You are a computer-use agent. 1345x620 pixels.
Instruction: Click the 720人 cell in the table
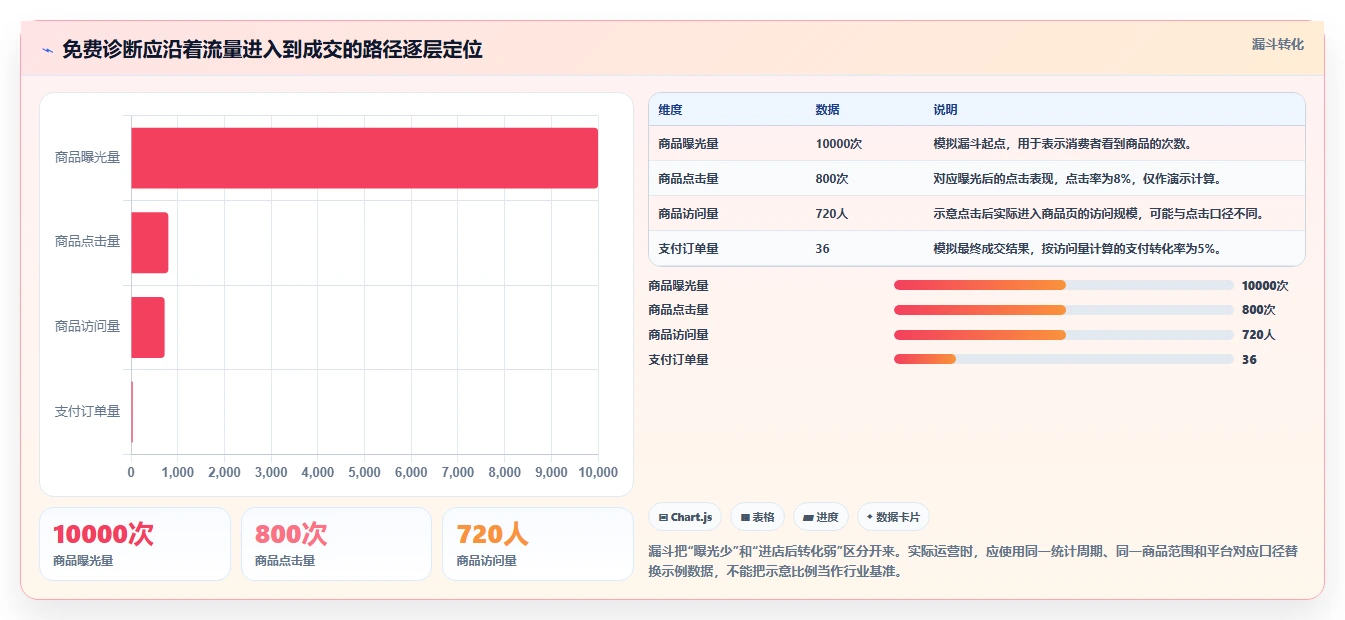coord(831,214)
